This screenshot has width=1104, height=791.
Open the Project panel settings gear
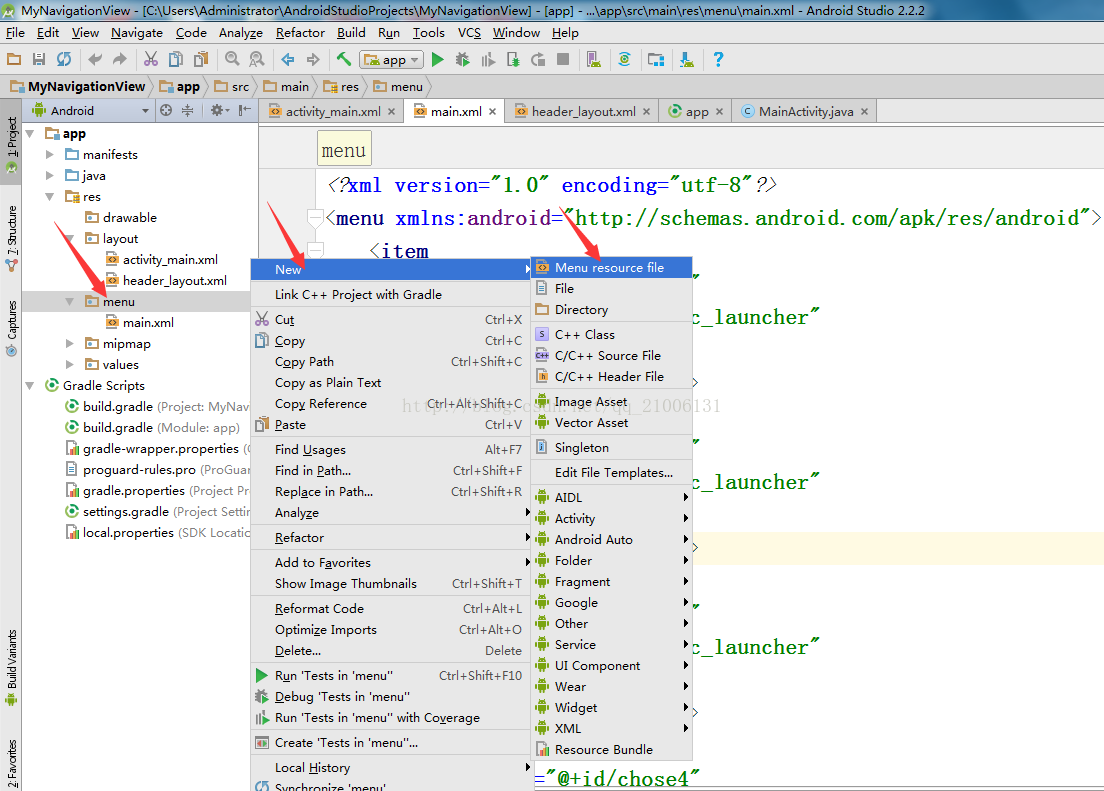(x=219, y=110)
